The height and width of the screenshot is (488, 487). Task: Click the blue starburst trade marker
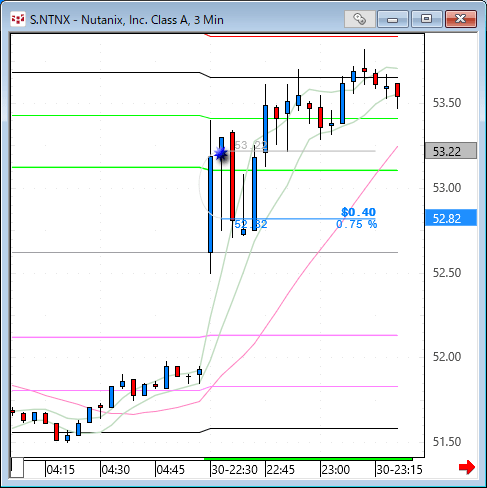(220, 154)
